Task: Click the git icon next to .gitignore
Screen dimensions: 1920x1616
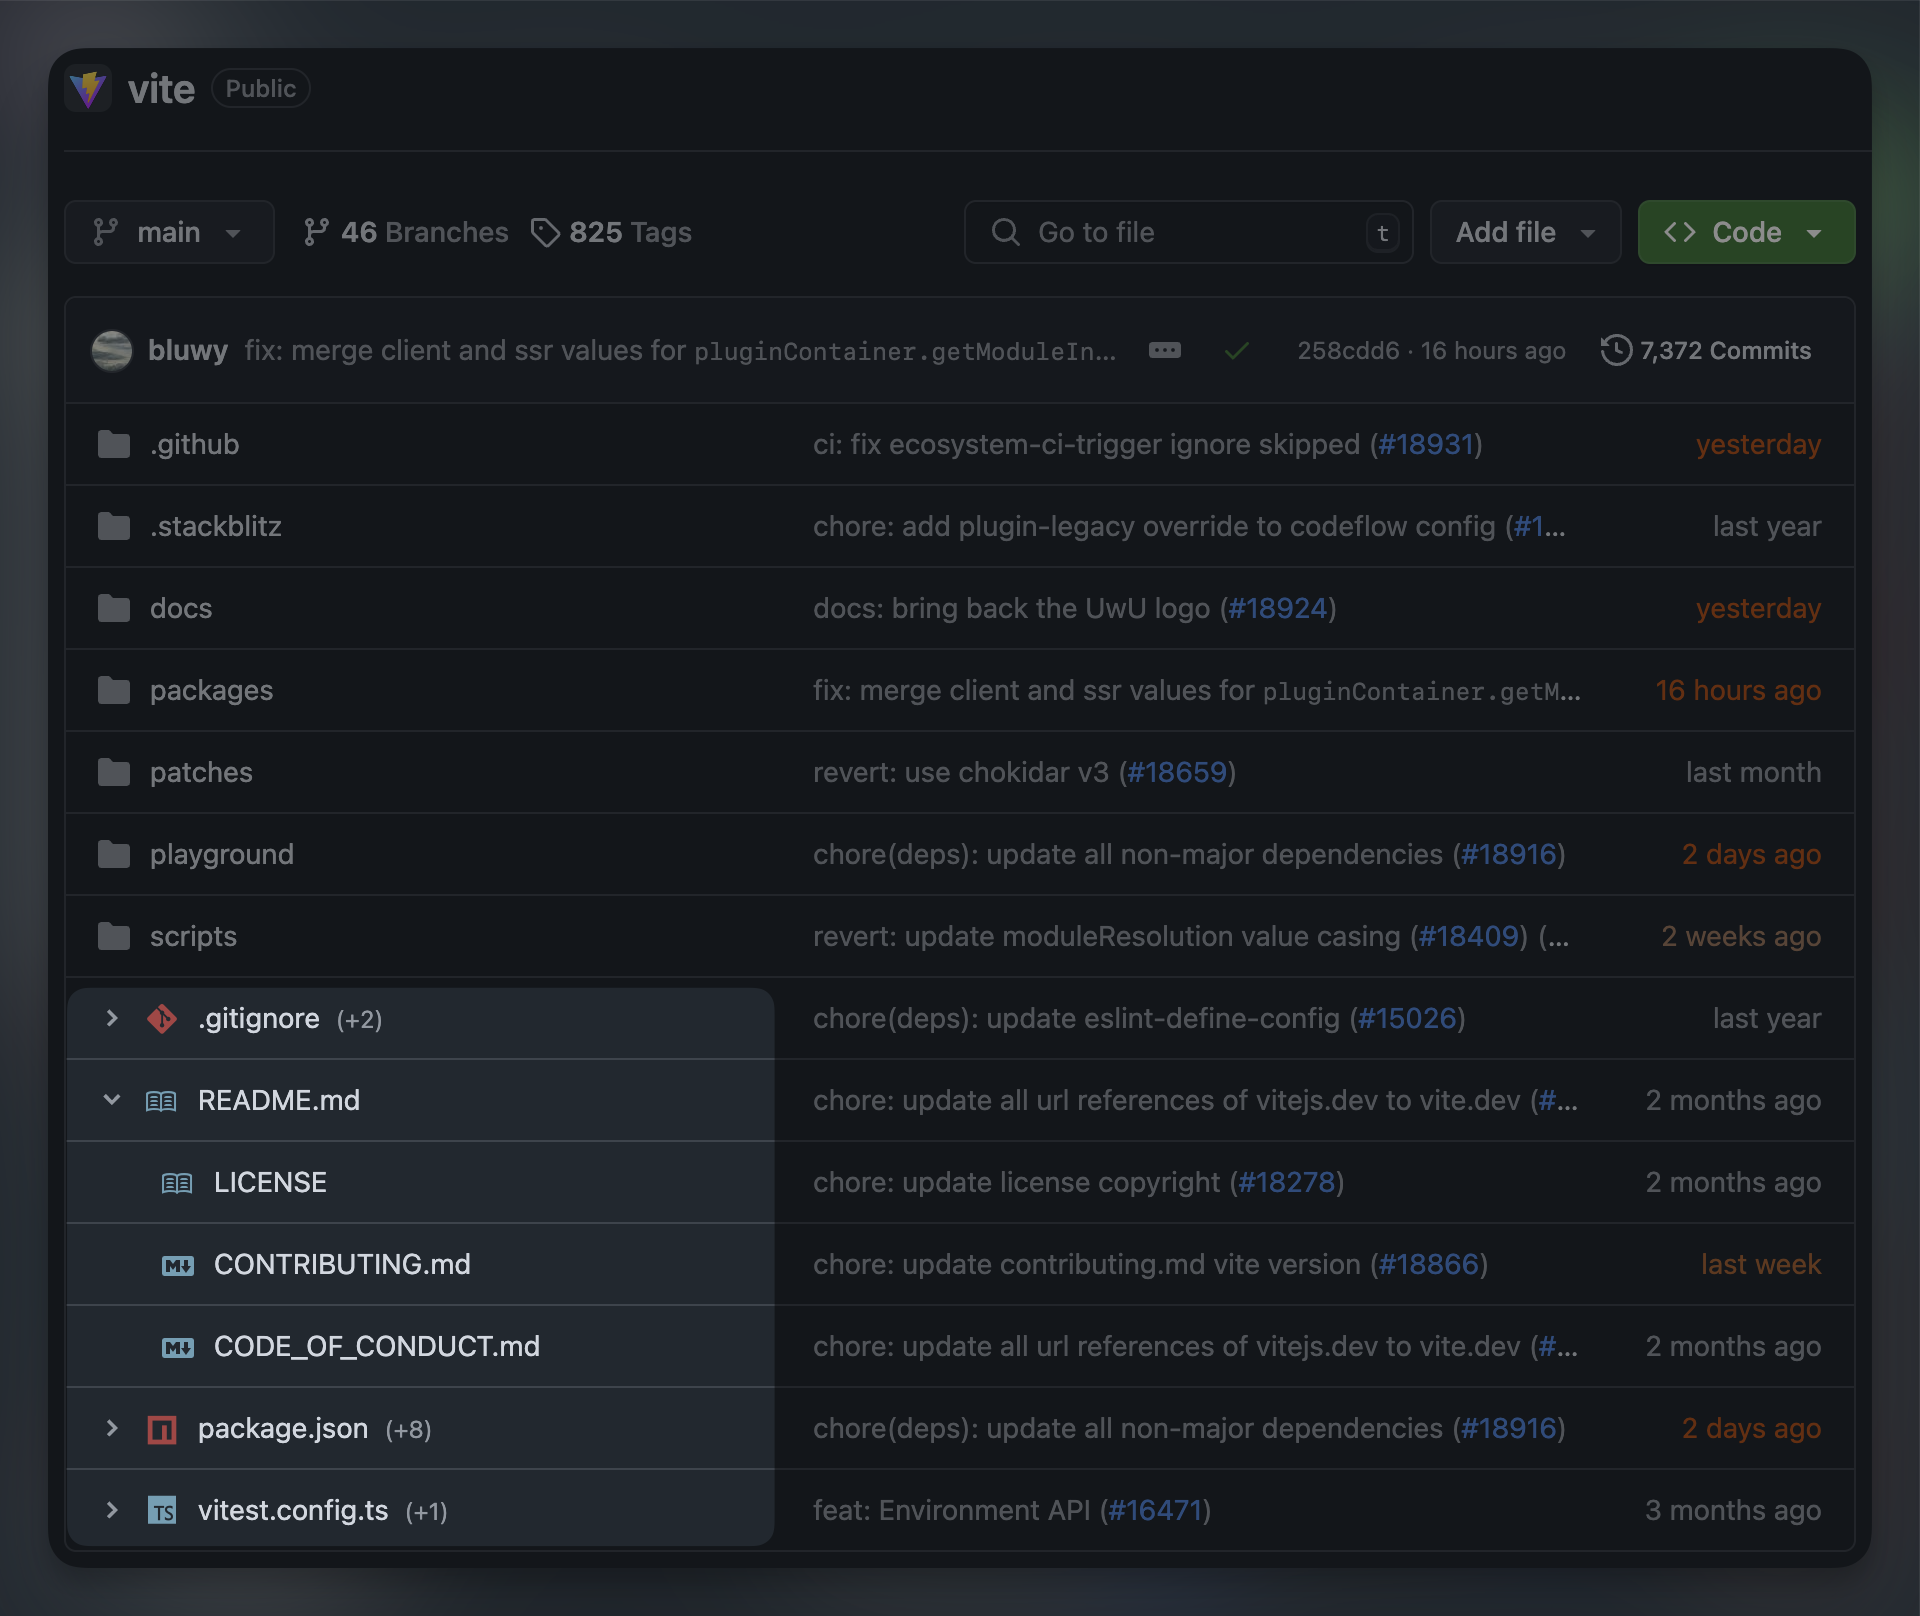Action: pos(162,1019)
